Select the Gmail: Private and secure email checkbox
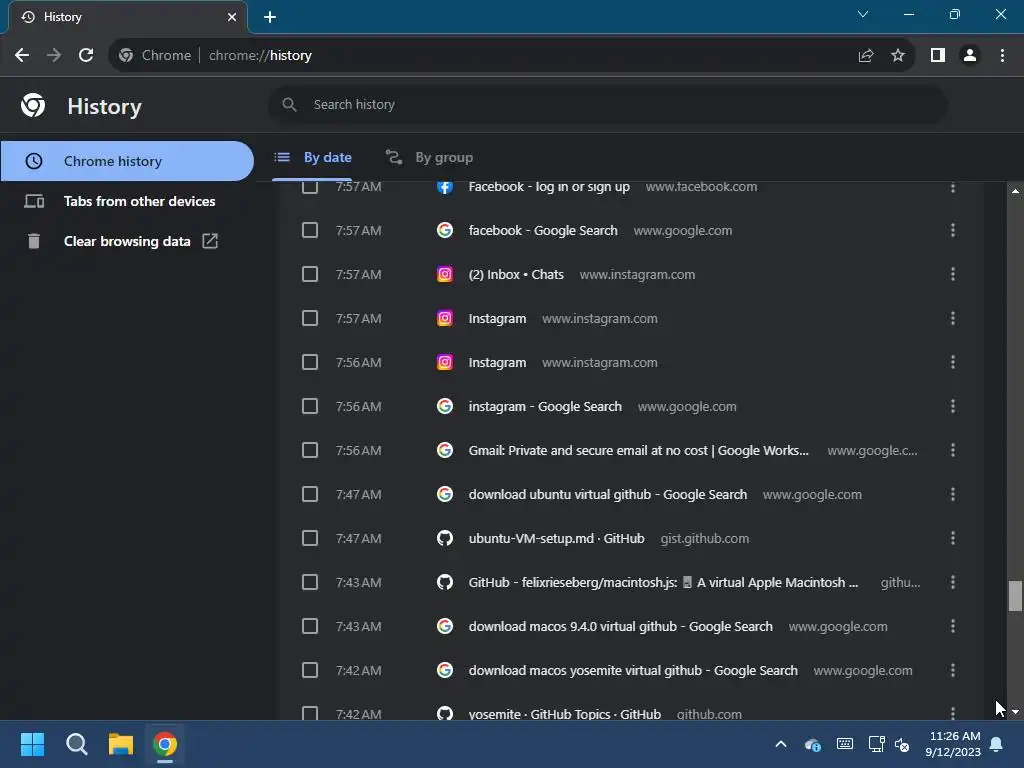1024x768 pixels. point(310,450)
